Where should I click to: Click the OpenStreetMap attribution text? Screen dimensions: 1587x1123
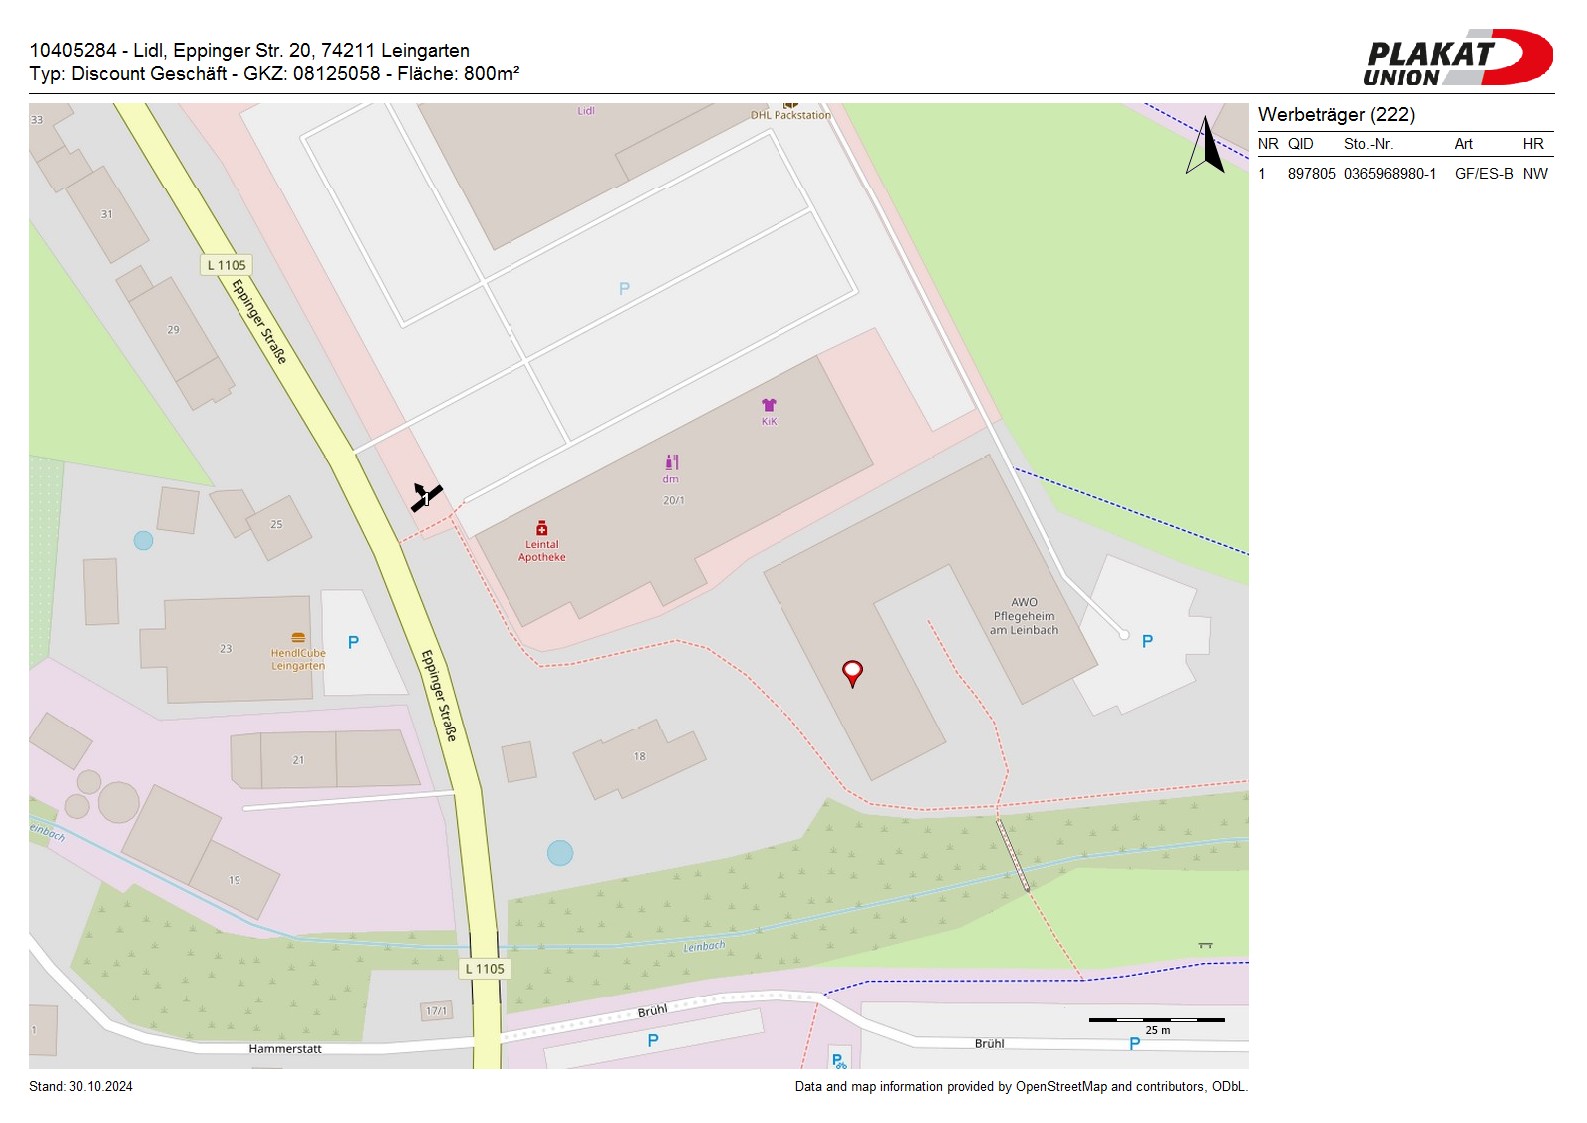1020,1086
